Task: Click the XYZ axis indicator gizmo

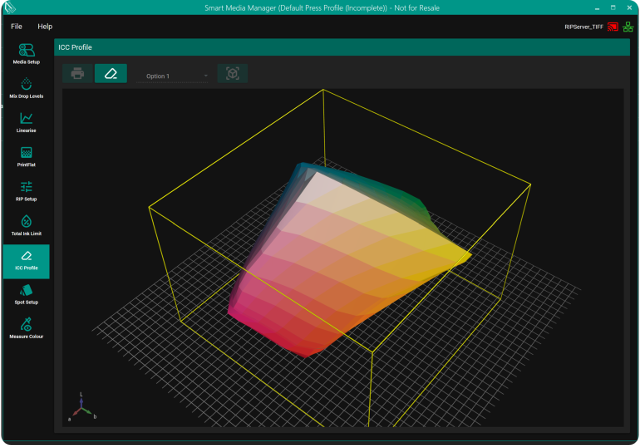Action: click(x=81, y=408)
